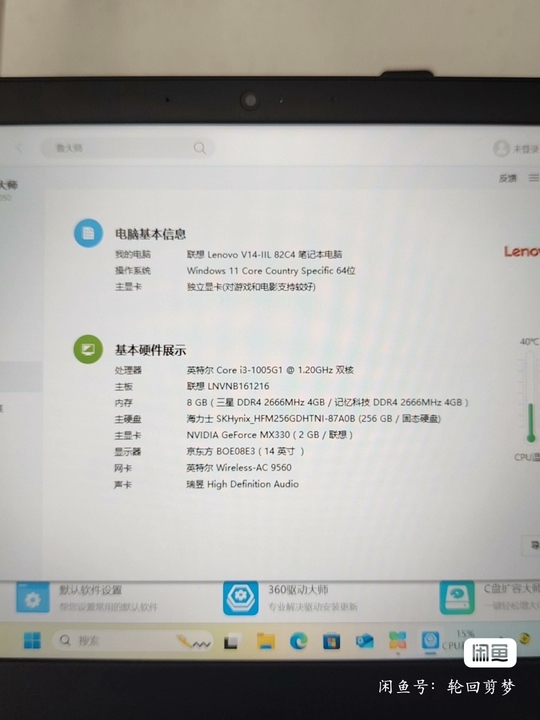
Task: Open the Outlook icon on the taskbar
Action: [x=365, y=641]
